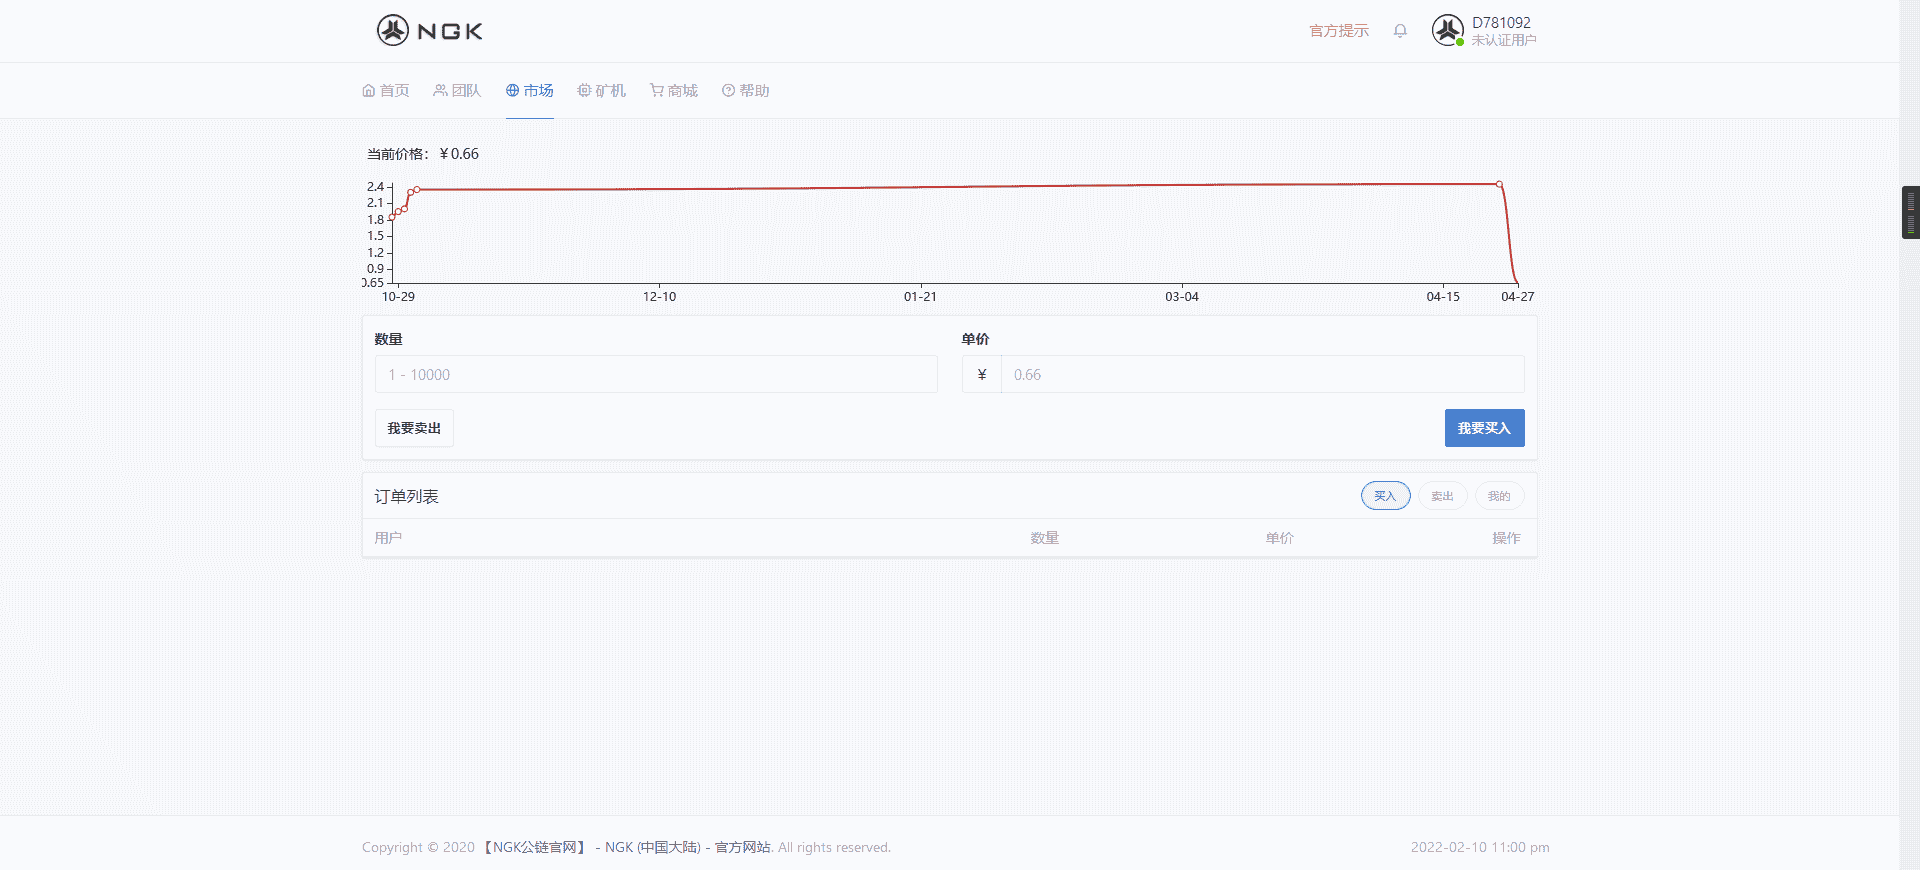Select 卖出 order list filter
The image size is (1920, 870).
click(x=1442, y=496)
